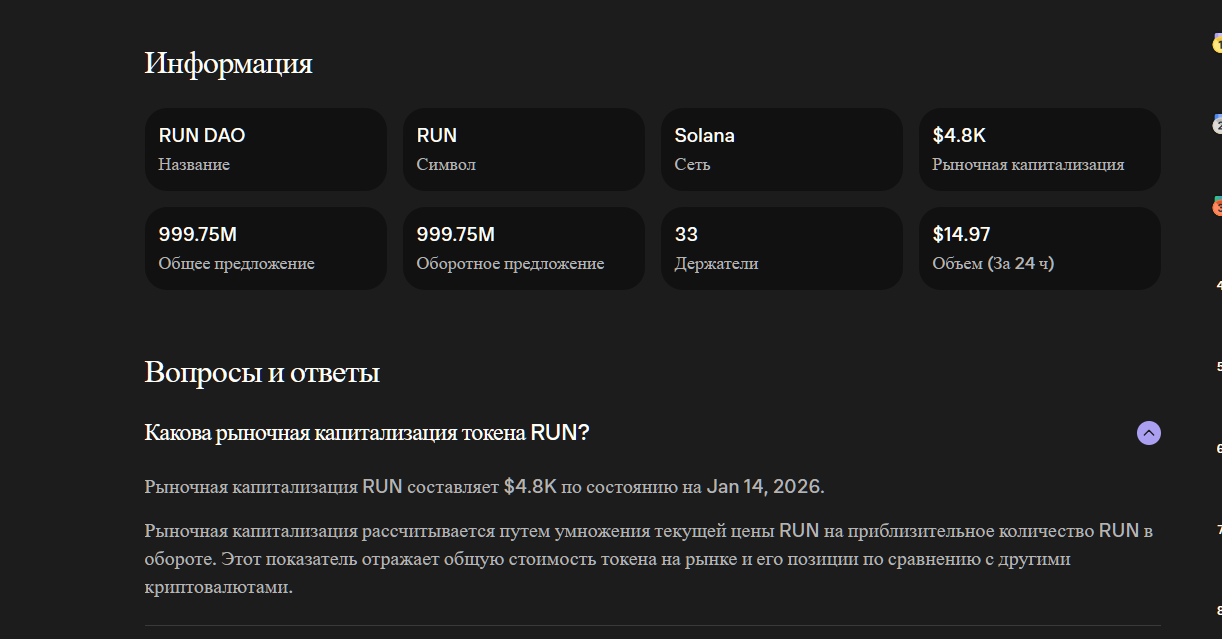Click rank number 6 in the side list
1222x639 pixels.
tap(1219, 448)
